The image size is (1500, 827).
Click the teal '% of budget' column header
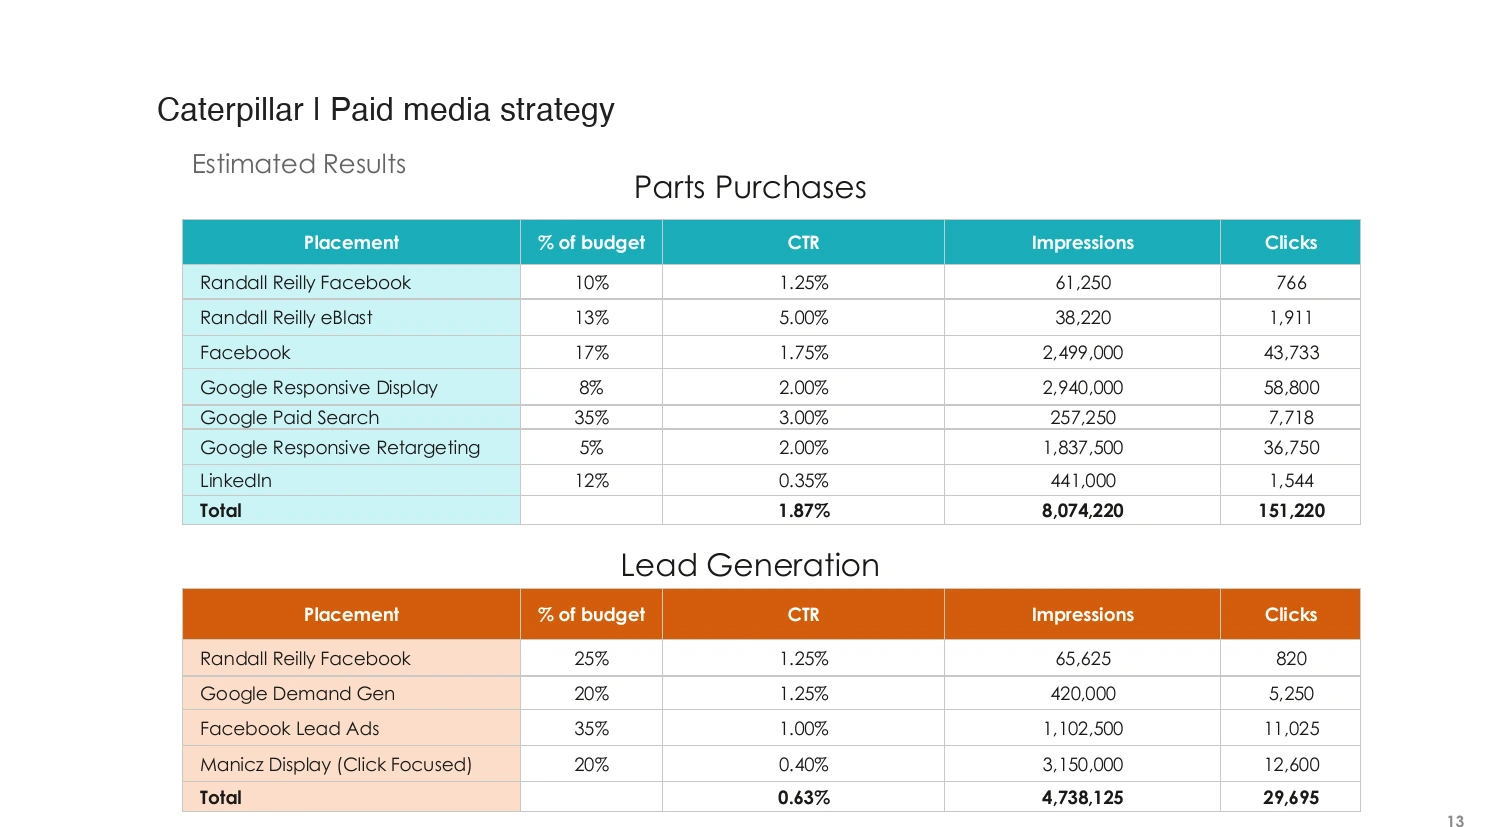click(591, 242)
